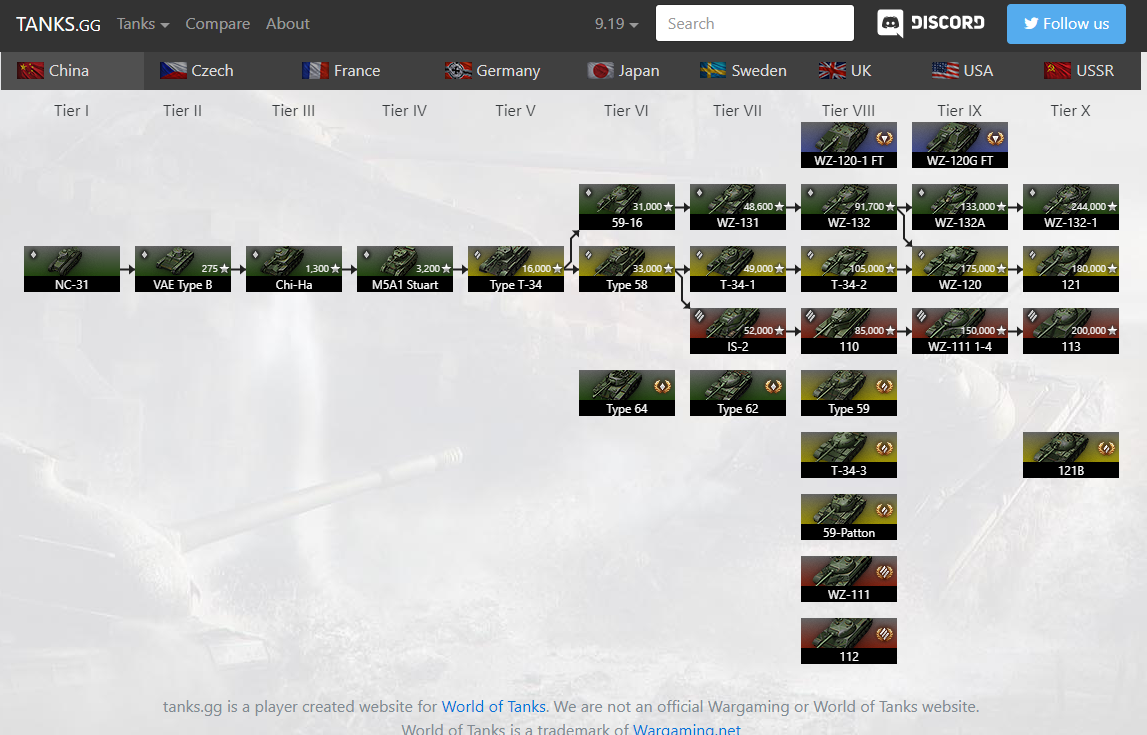
Task: Select the T-34-3 premium tank
Action: tap(849, 455)
